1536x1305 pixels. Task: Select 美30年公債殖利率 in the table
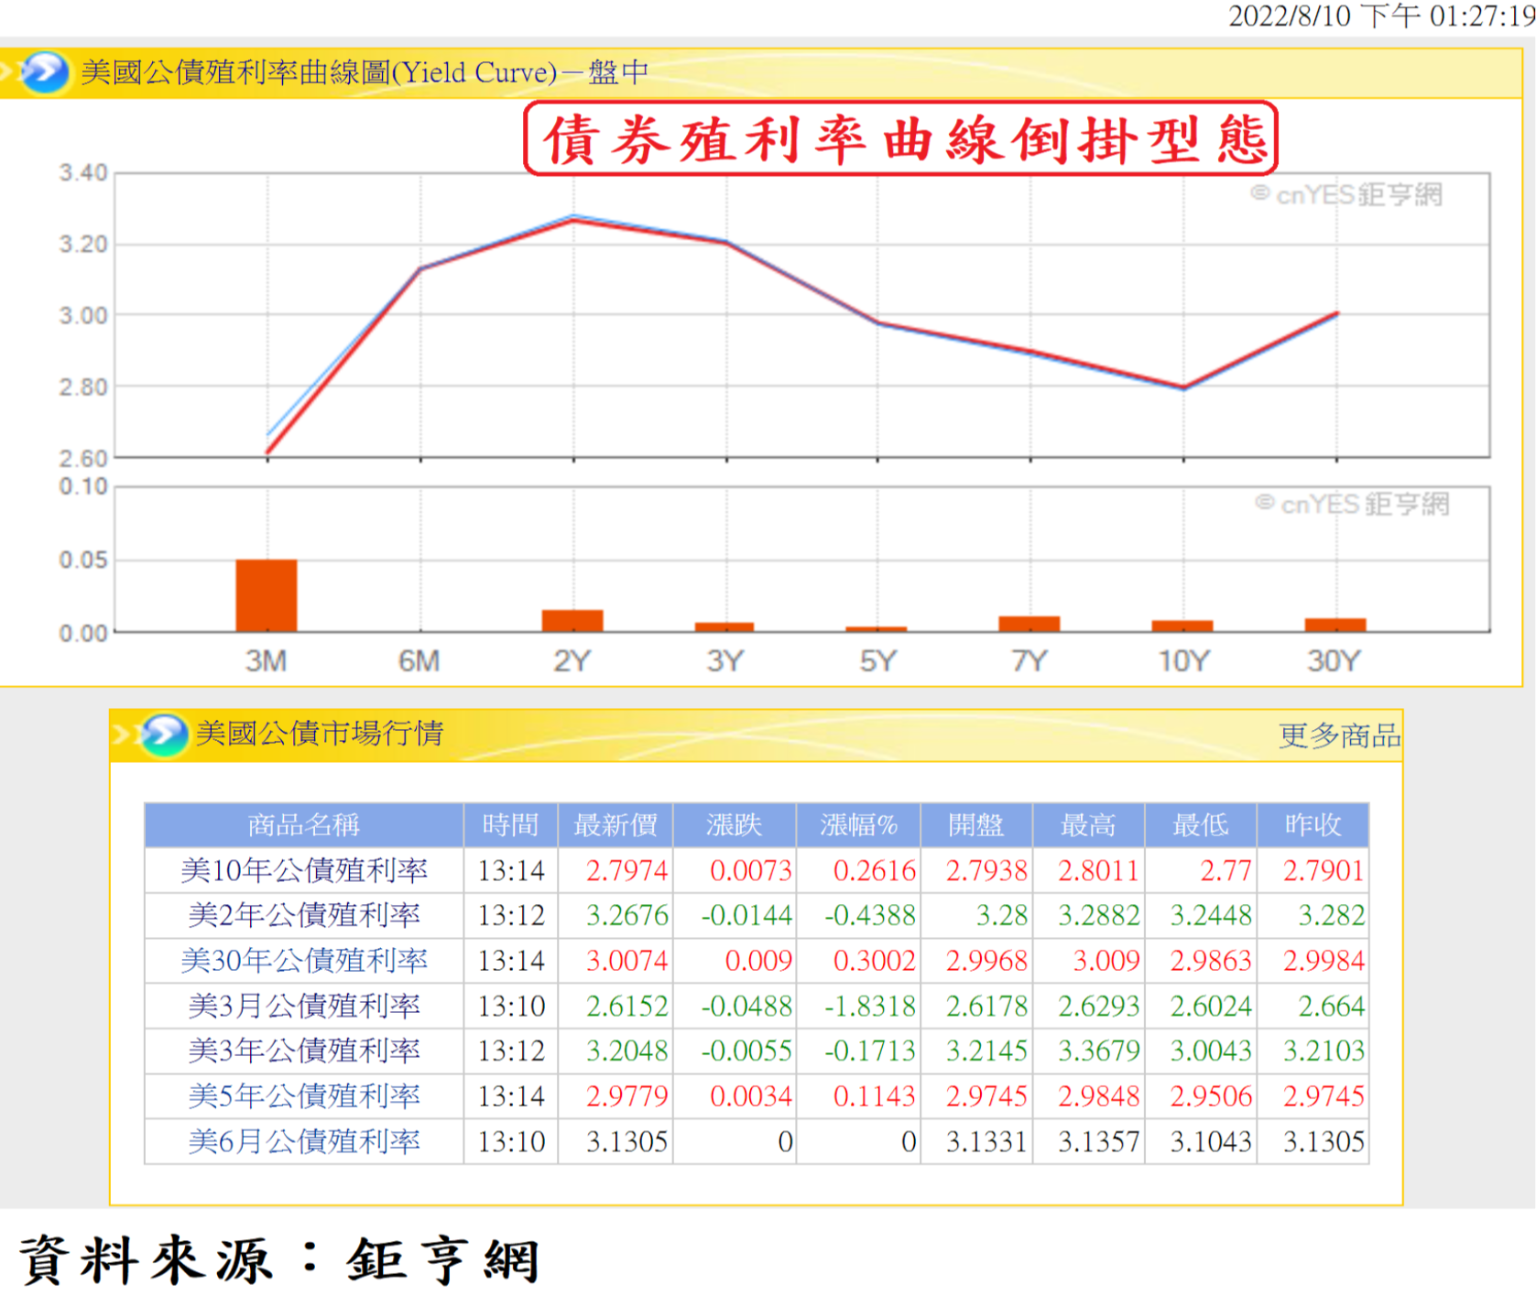click(304, 961)
